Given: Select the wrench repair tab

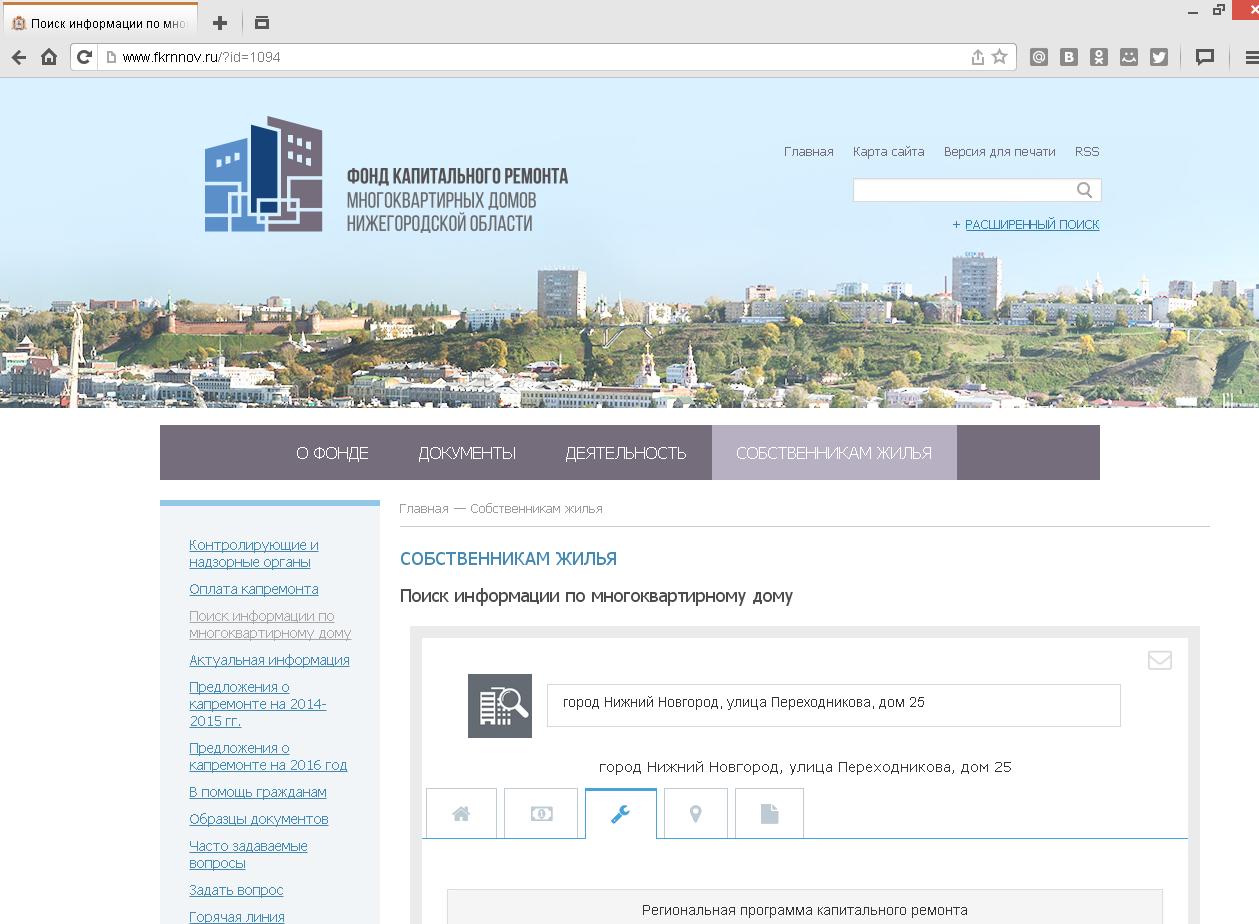Looking at the screenshot, I should pyautogui.click(x=620, y=813).
